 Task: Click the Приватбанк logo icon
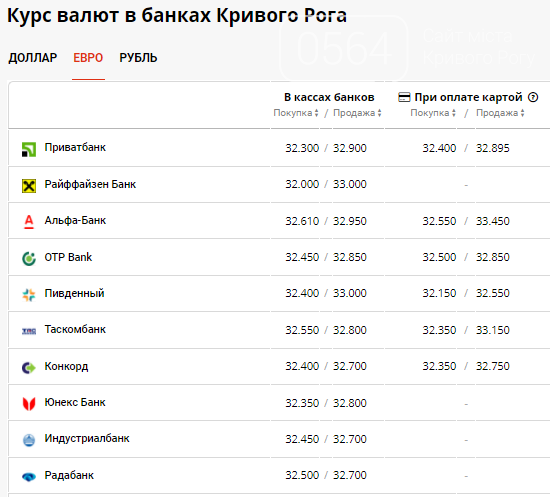click(x=29, y=149)
